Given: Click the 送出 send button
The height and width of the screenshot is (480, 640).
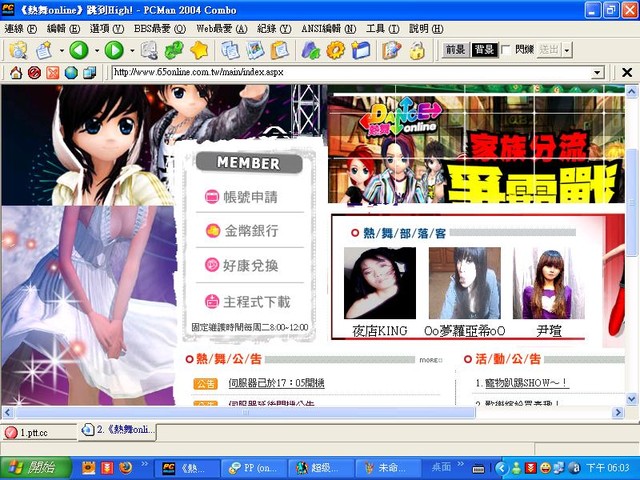Looking at the screenshot, I should pyautogui.click(x=549, y=50).
